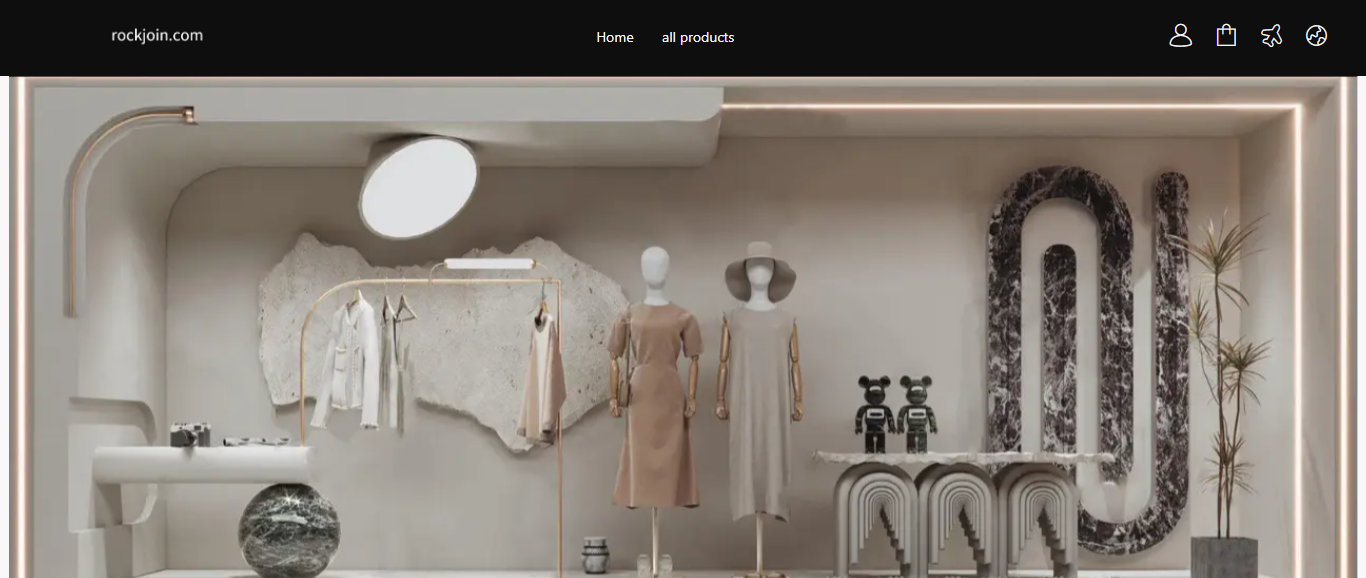Click the rockjoin.com site logo
Image resolution: width=1366 pixels, height=578 pixels.
pos(157,35)
